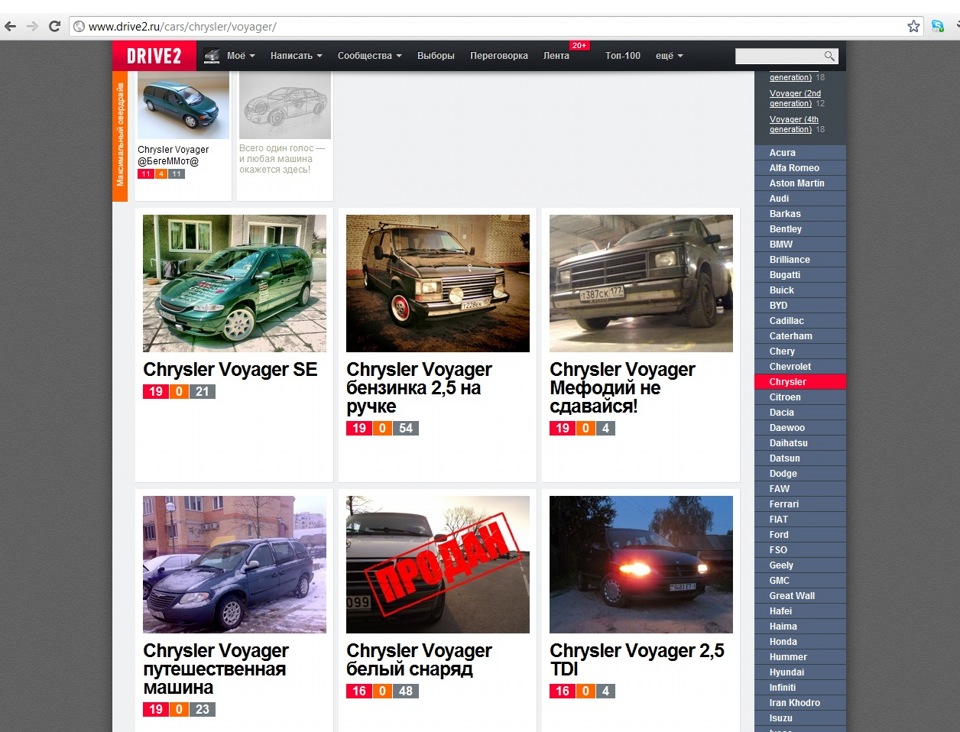Expand the Сообщества dropdown menu
This screenshot has width=960, height=732.
(x=370, y=56)
